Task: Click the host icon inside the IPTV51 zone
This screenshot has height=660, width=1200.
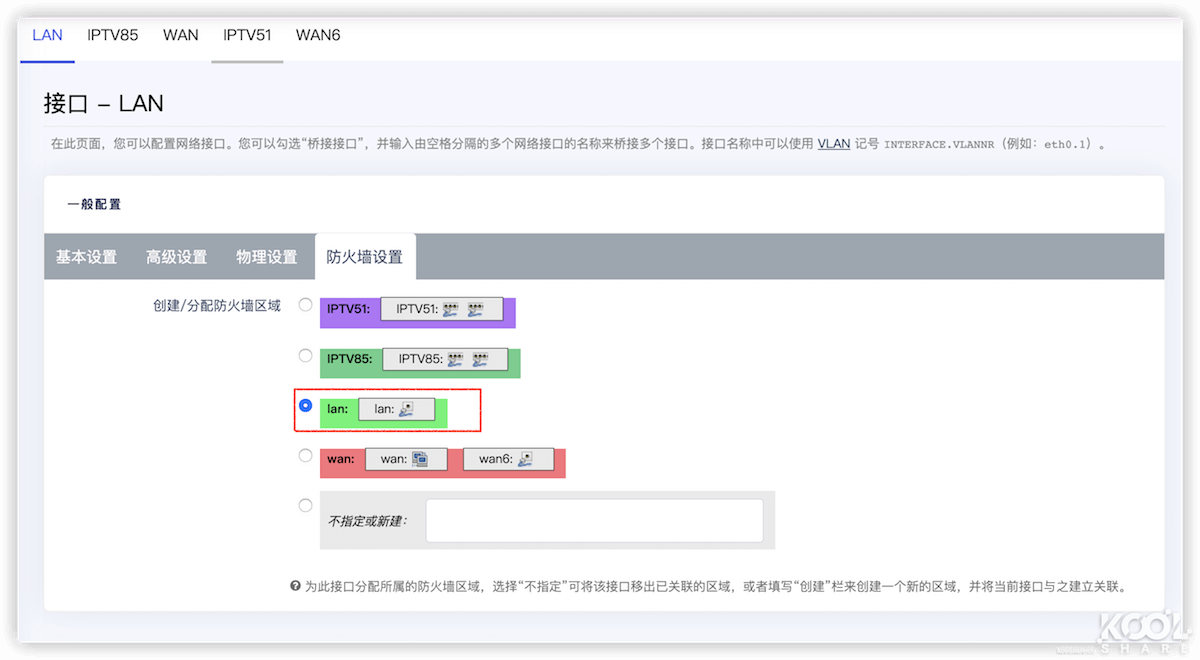Action: 450,311
